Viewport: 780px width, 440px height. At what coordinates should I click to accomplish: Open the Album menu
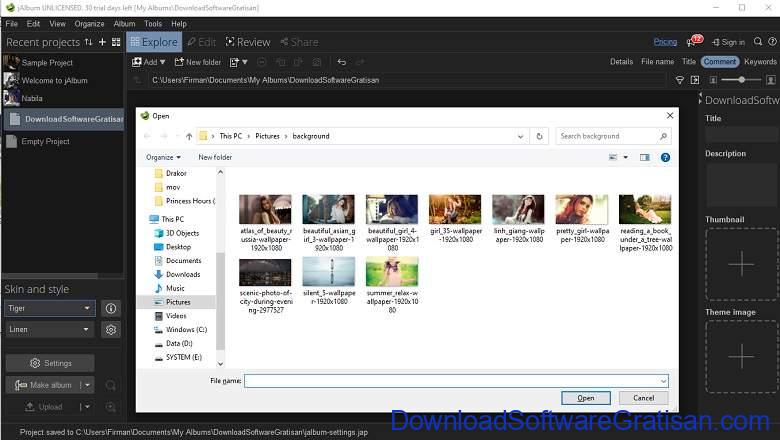124,24
